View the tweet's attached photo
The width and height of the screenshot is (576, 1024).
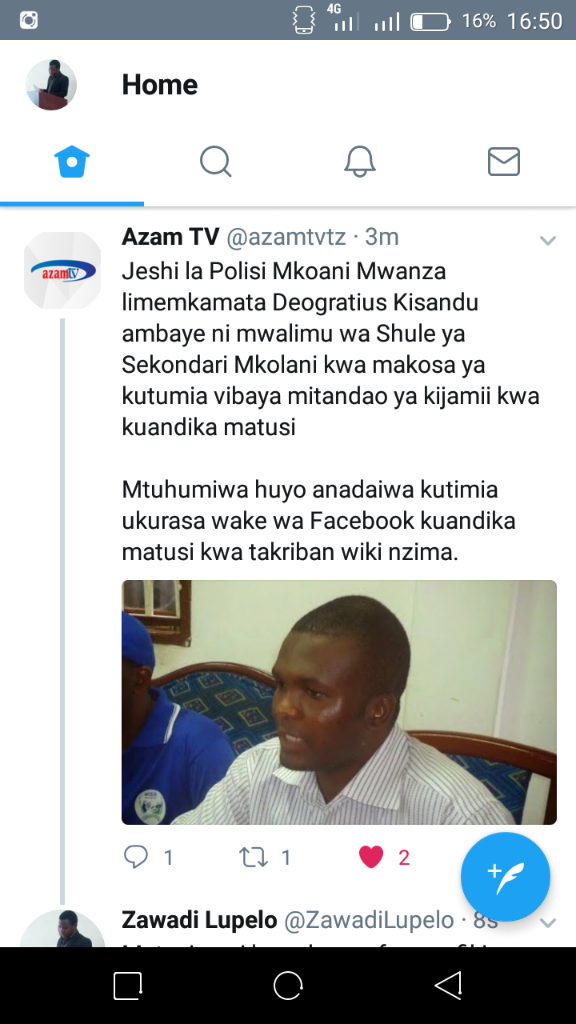(339, 702)
